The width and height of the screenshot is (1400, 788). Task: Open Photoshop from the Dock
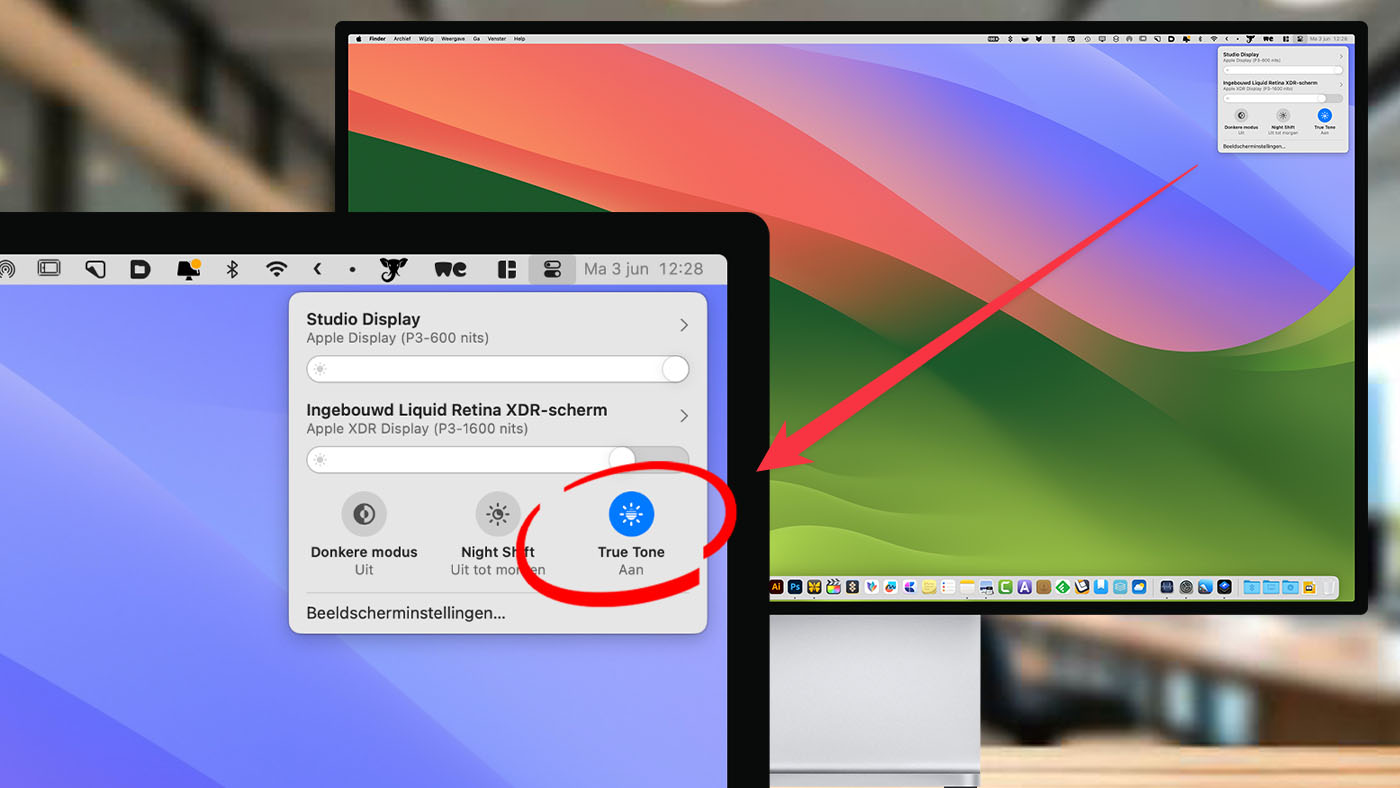coord(794,587)
